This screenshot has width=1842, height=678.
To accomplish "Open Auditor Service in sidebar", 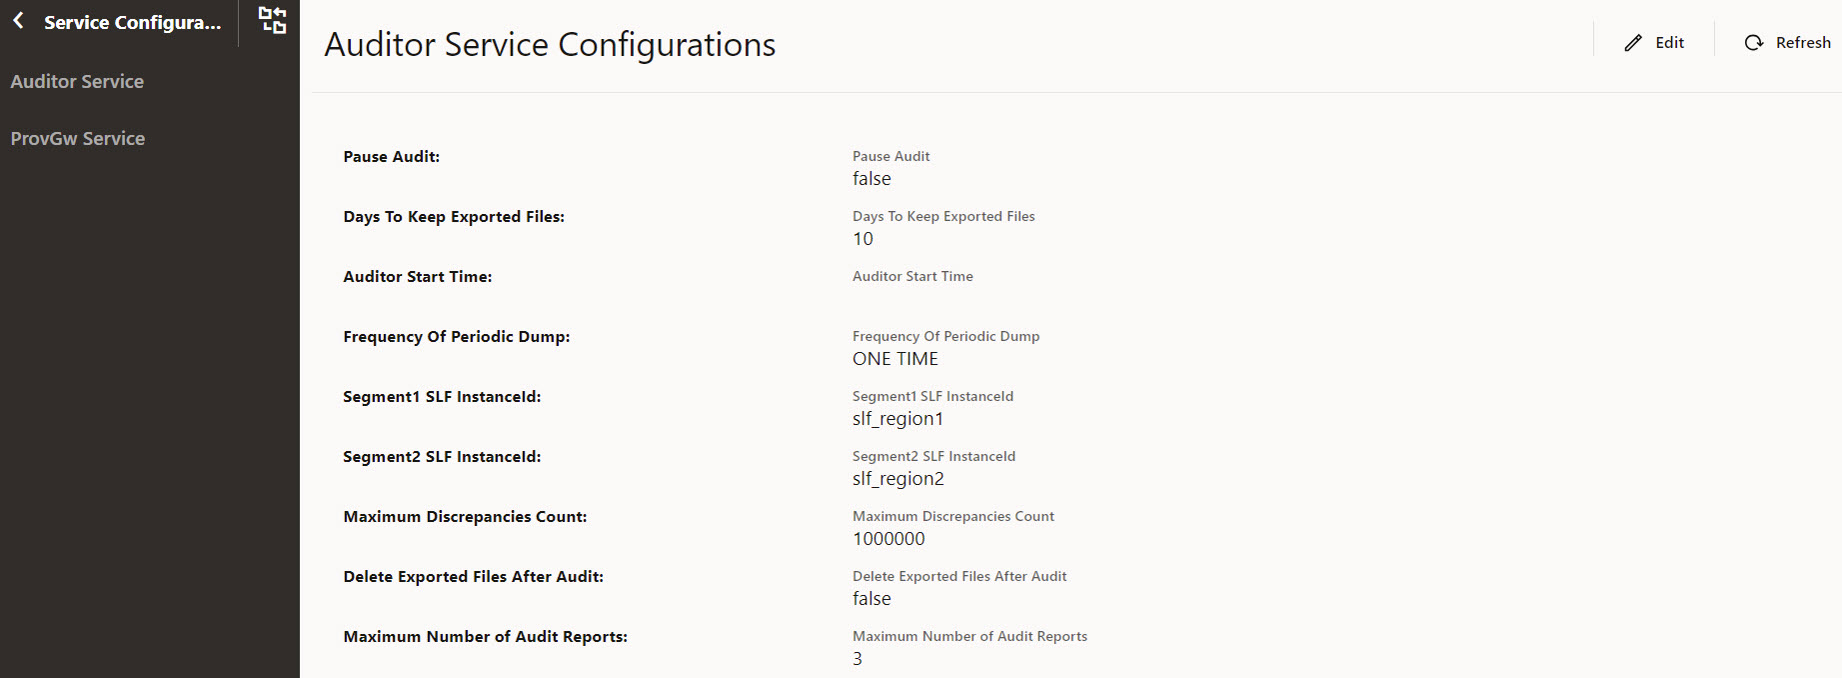I will pyautogui.click(x=77, y=82).
